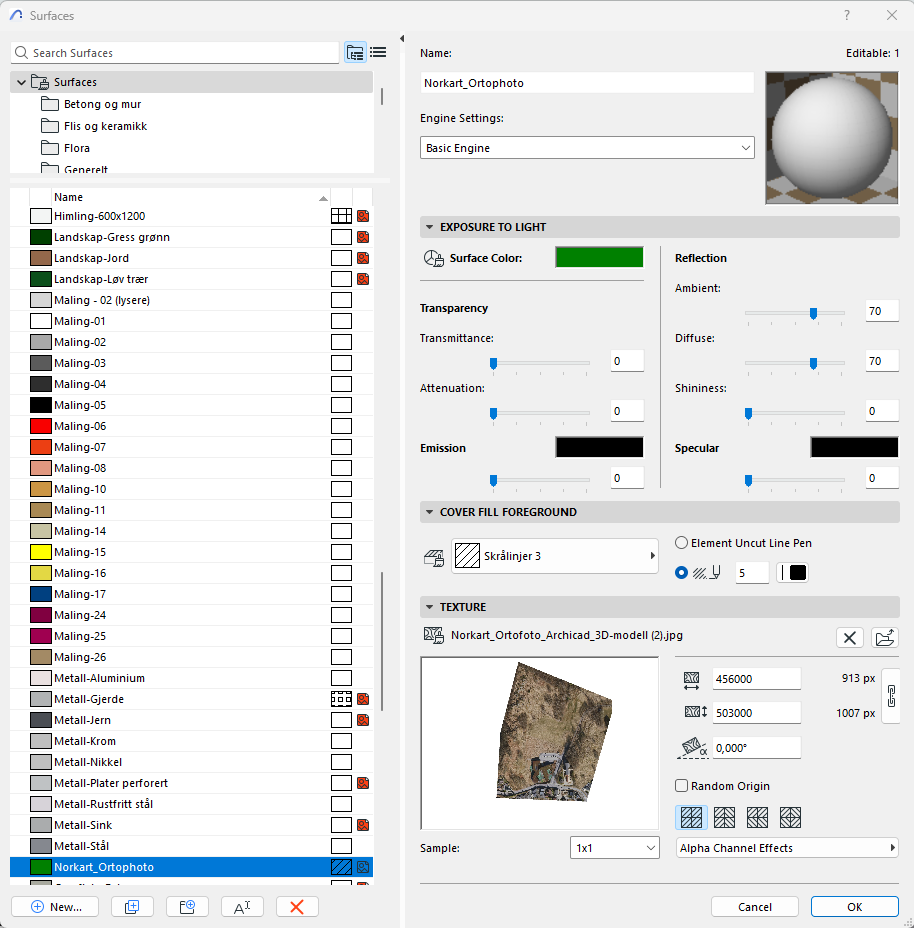Click the rename surface icon button

tap(242, 906)
